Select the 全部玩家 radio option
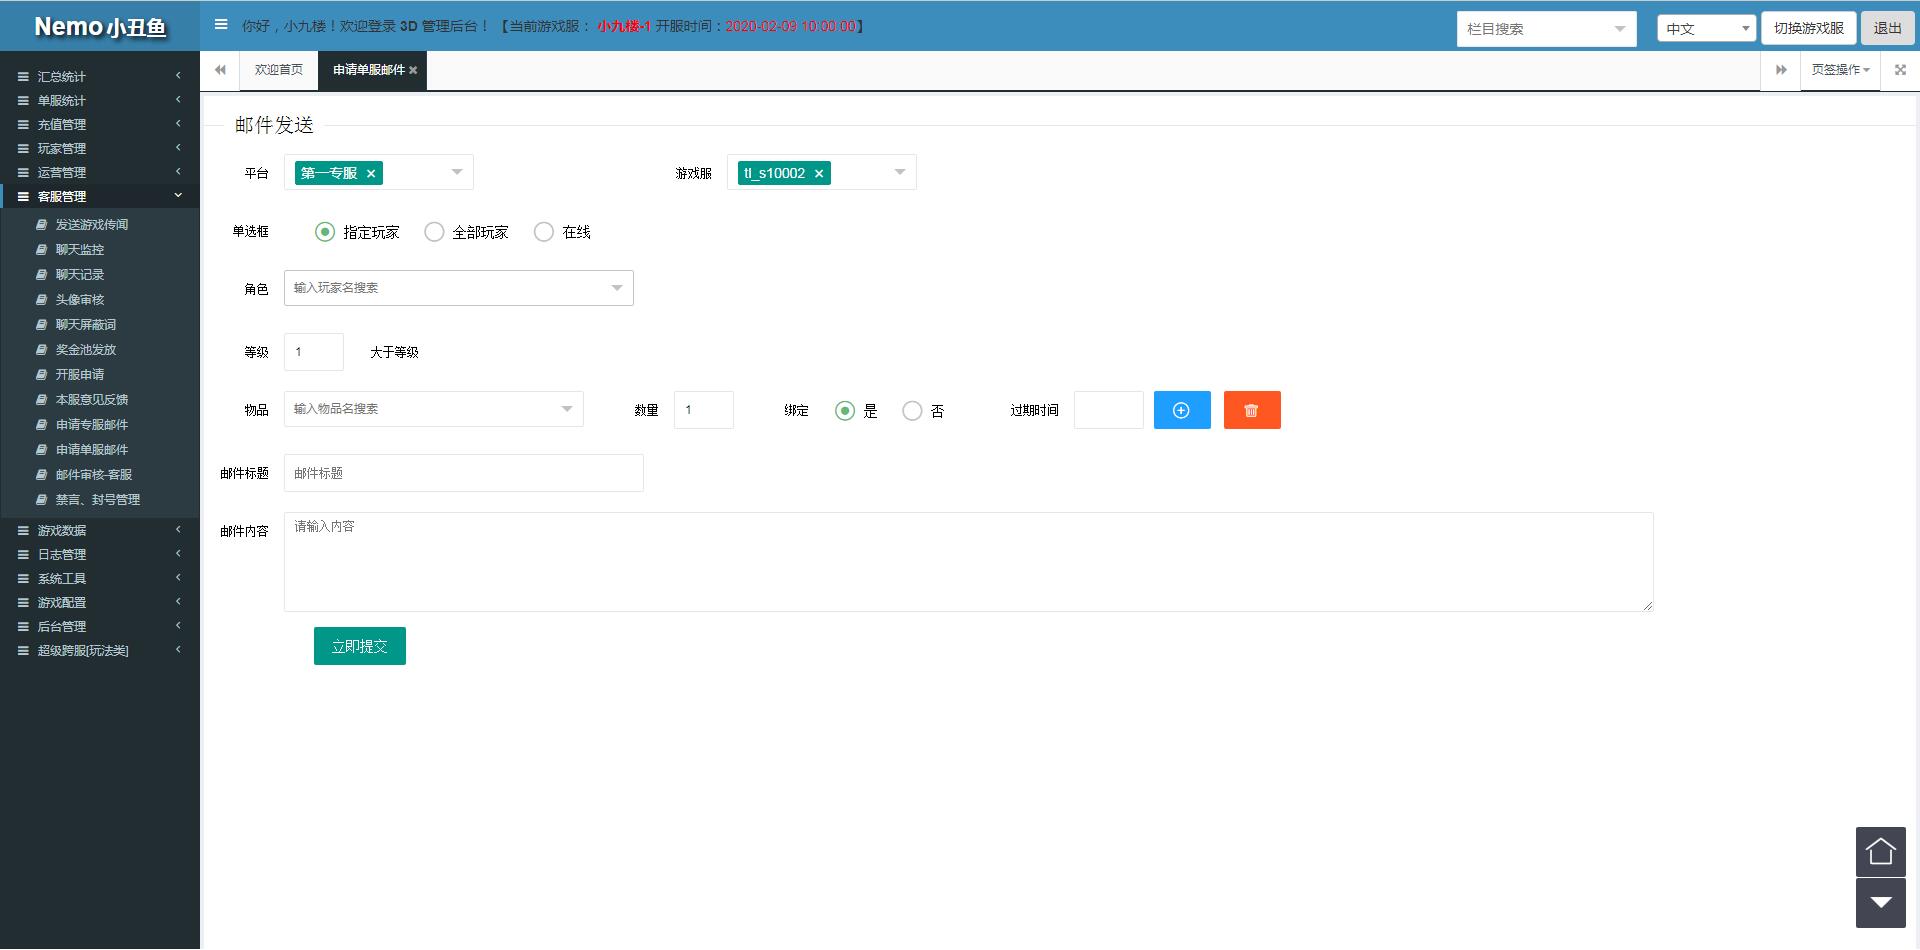 tap(434, 232)
